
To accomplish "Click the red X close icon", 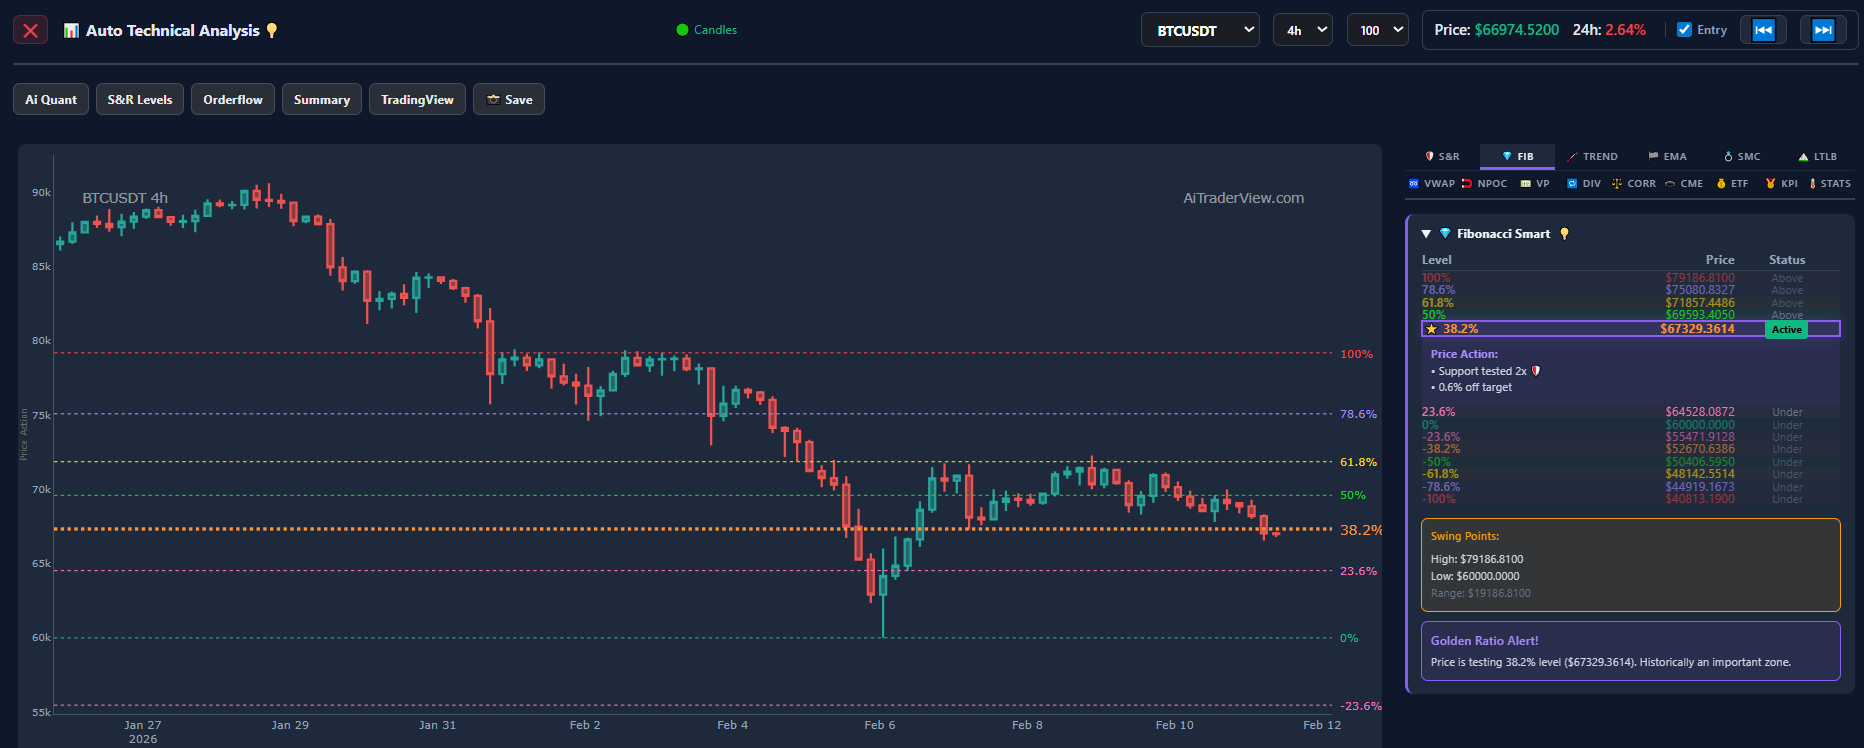I will 30,30.
